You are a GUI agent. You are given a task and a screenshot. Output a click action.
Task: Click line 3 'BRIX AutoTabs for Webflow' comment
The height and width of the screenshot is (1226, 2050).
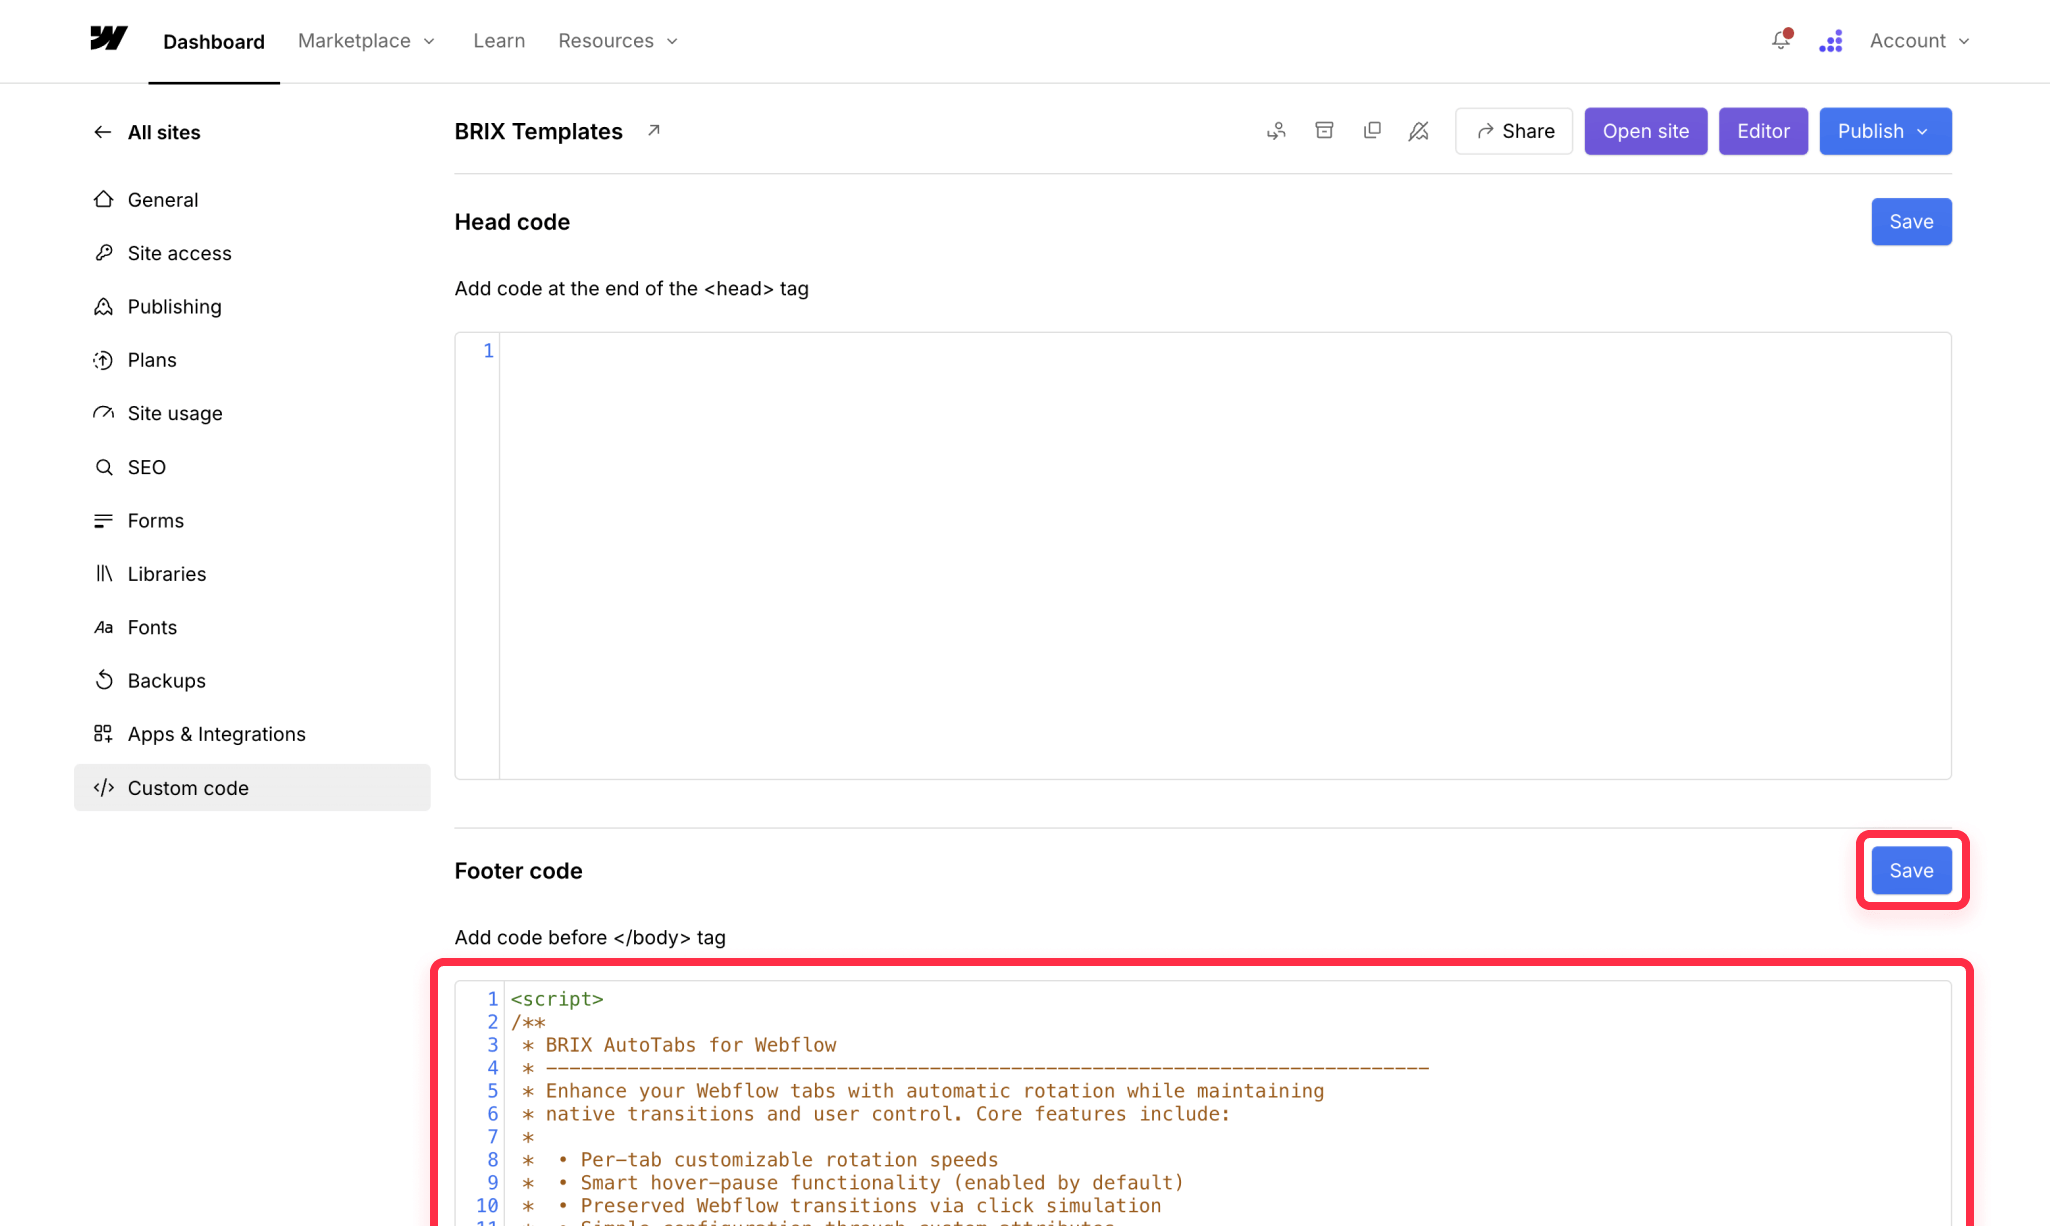(690, 1044)
